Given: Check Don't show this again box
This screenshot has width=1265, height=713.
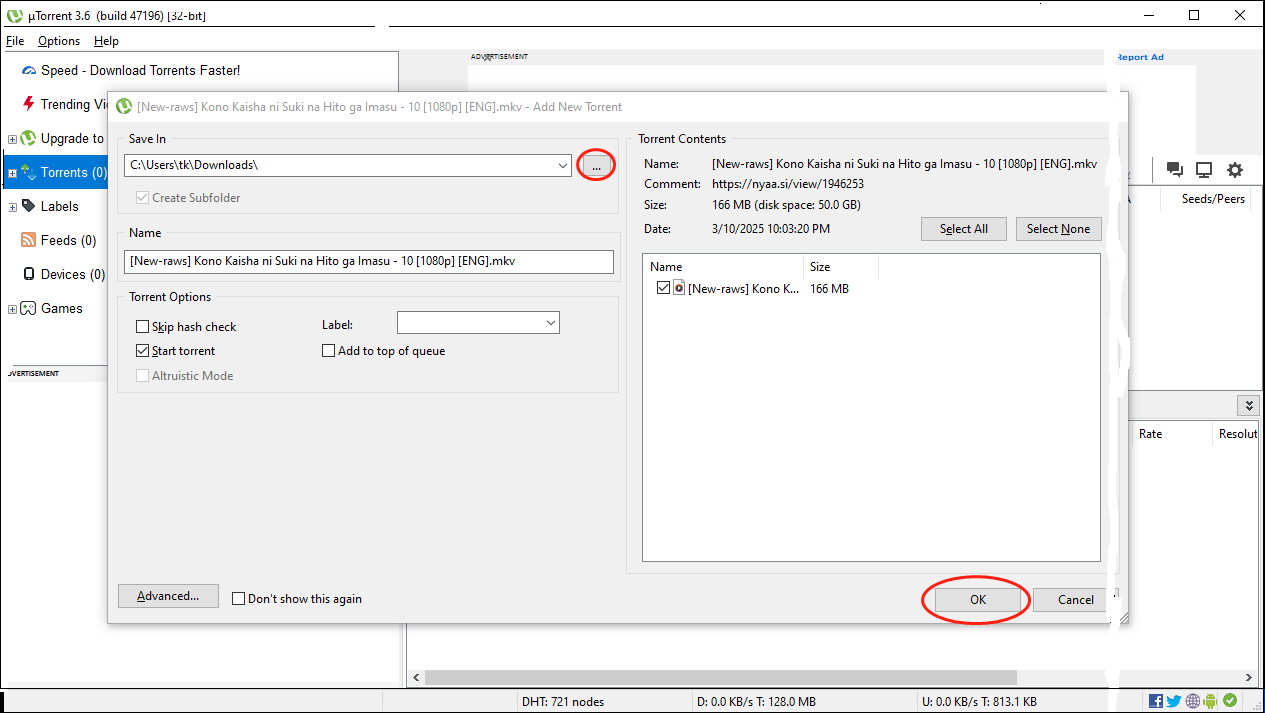Looking at the screenshot, I should (238, 599).
